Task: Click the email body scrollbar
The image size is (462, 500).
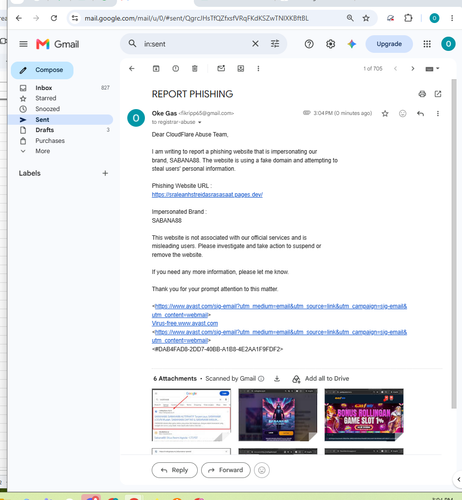Action: [454, 243]
